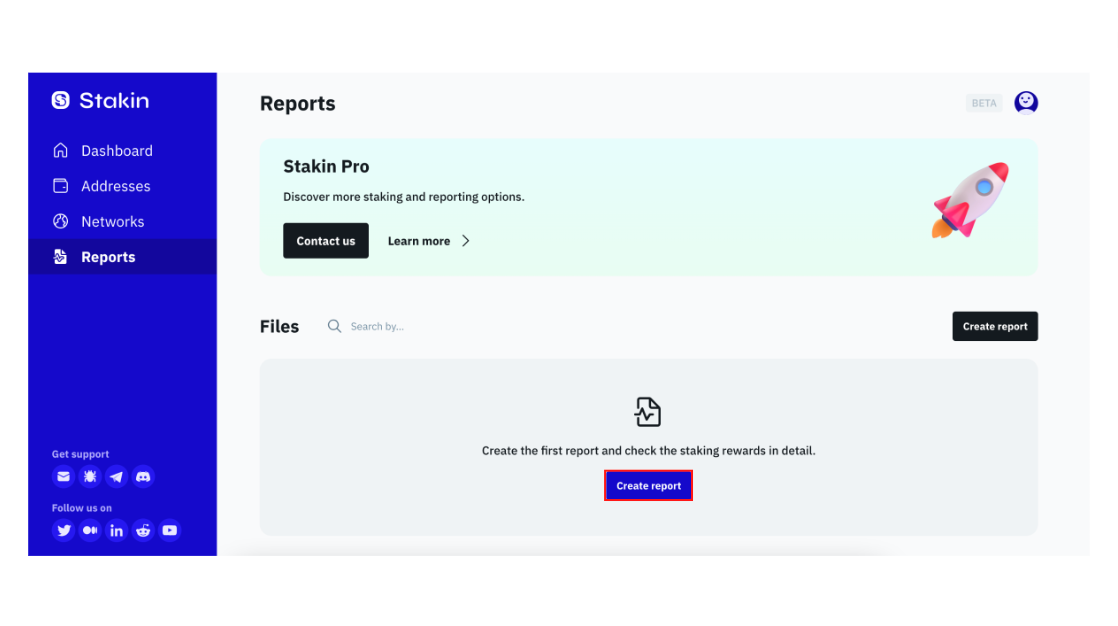This screenshot has height=626, width=1118.
Task: Click the Stakin logo
Action: coord(100,100)
